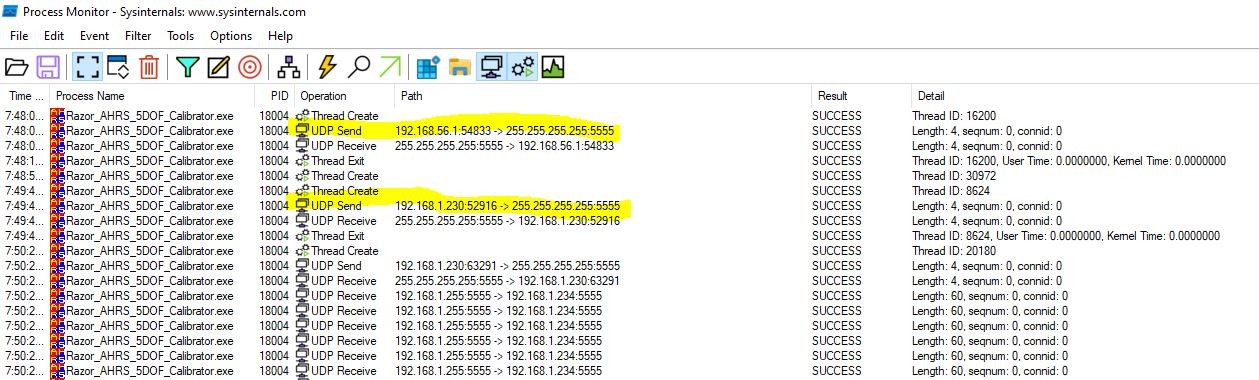1259x380 pixels.
Task: Toggle the Autoscroll icon
Action: coord(118,67)
